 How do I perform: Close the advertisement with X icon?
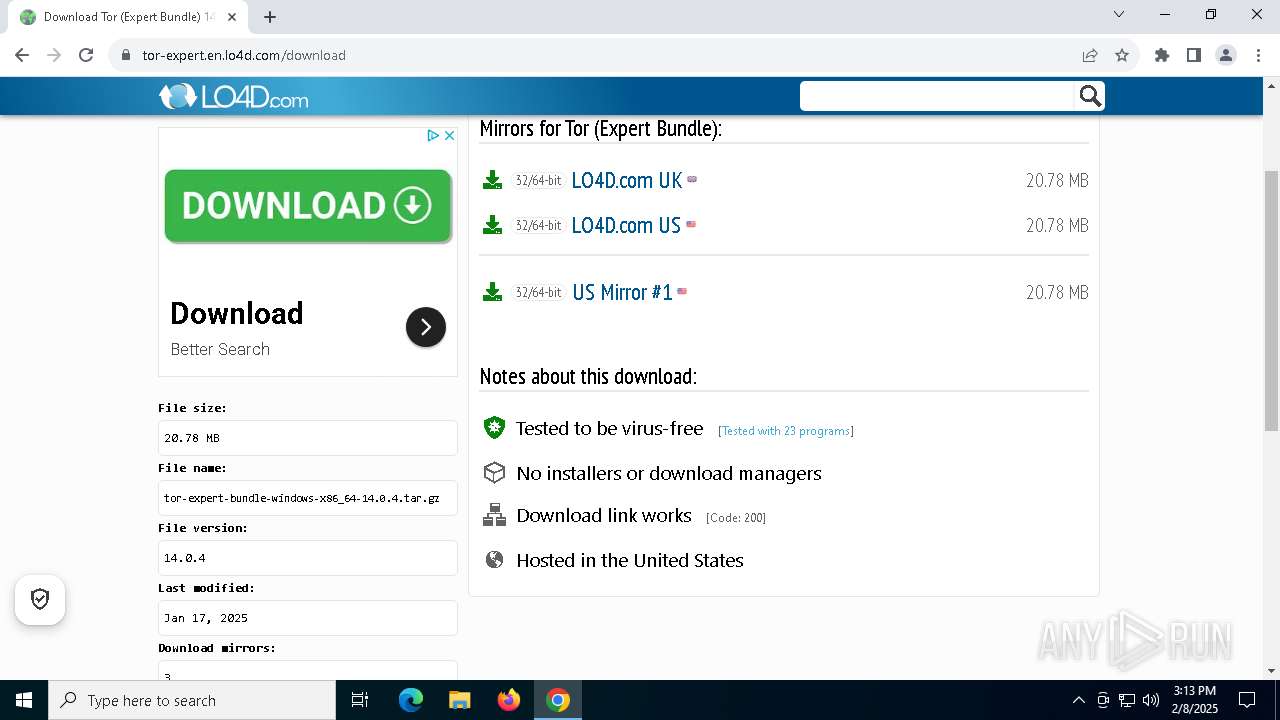(450, 135)
